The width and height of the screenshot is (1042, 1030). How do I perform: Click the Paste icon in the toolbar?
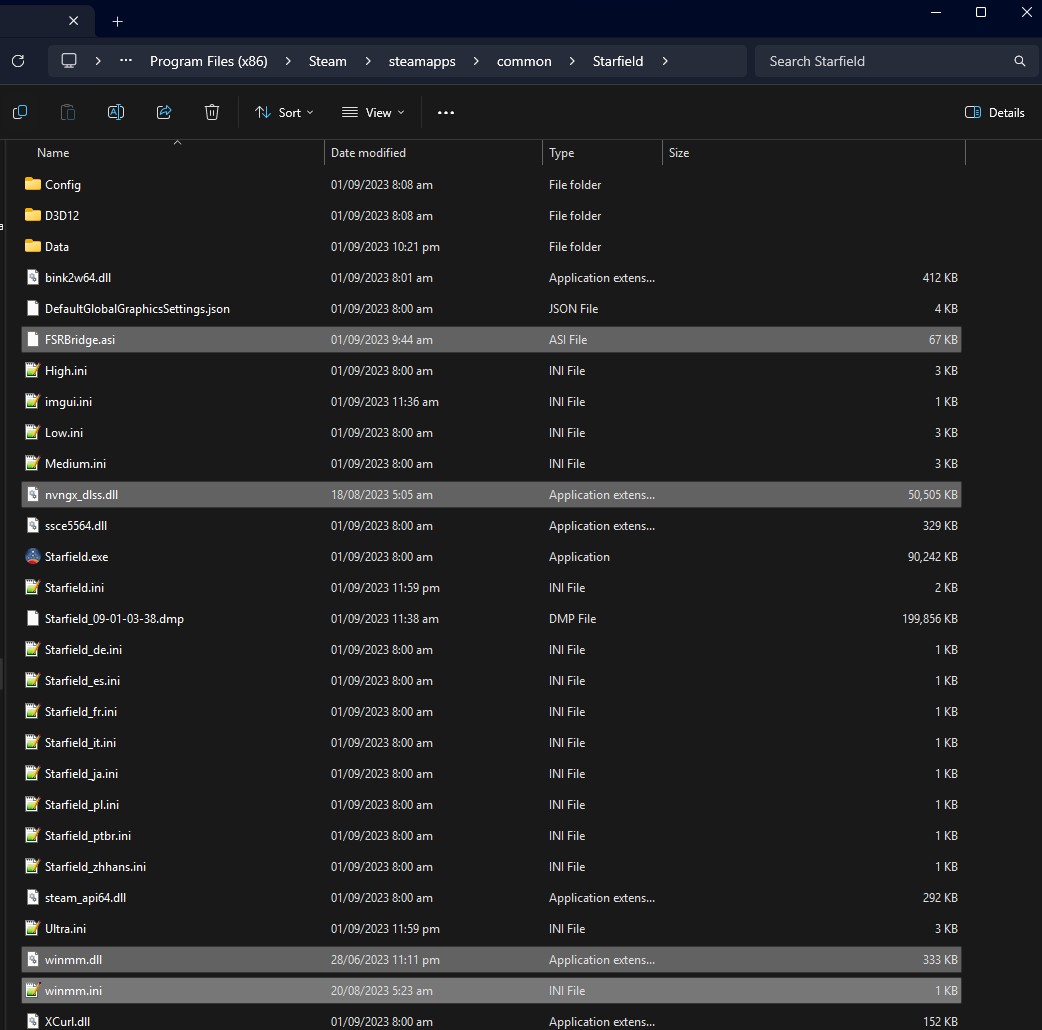(x=68, y=112)
